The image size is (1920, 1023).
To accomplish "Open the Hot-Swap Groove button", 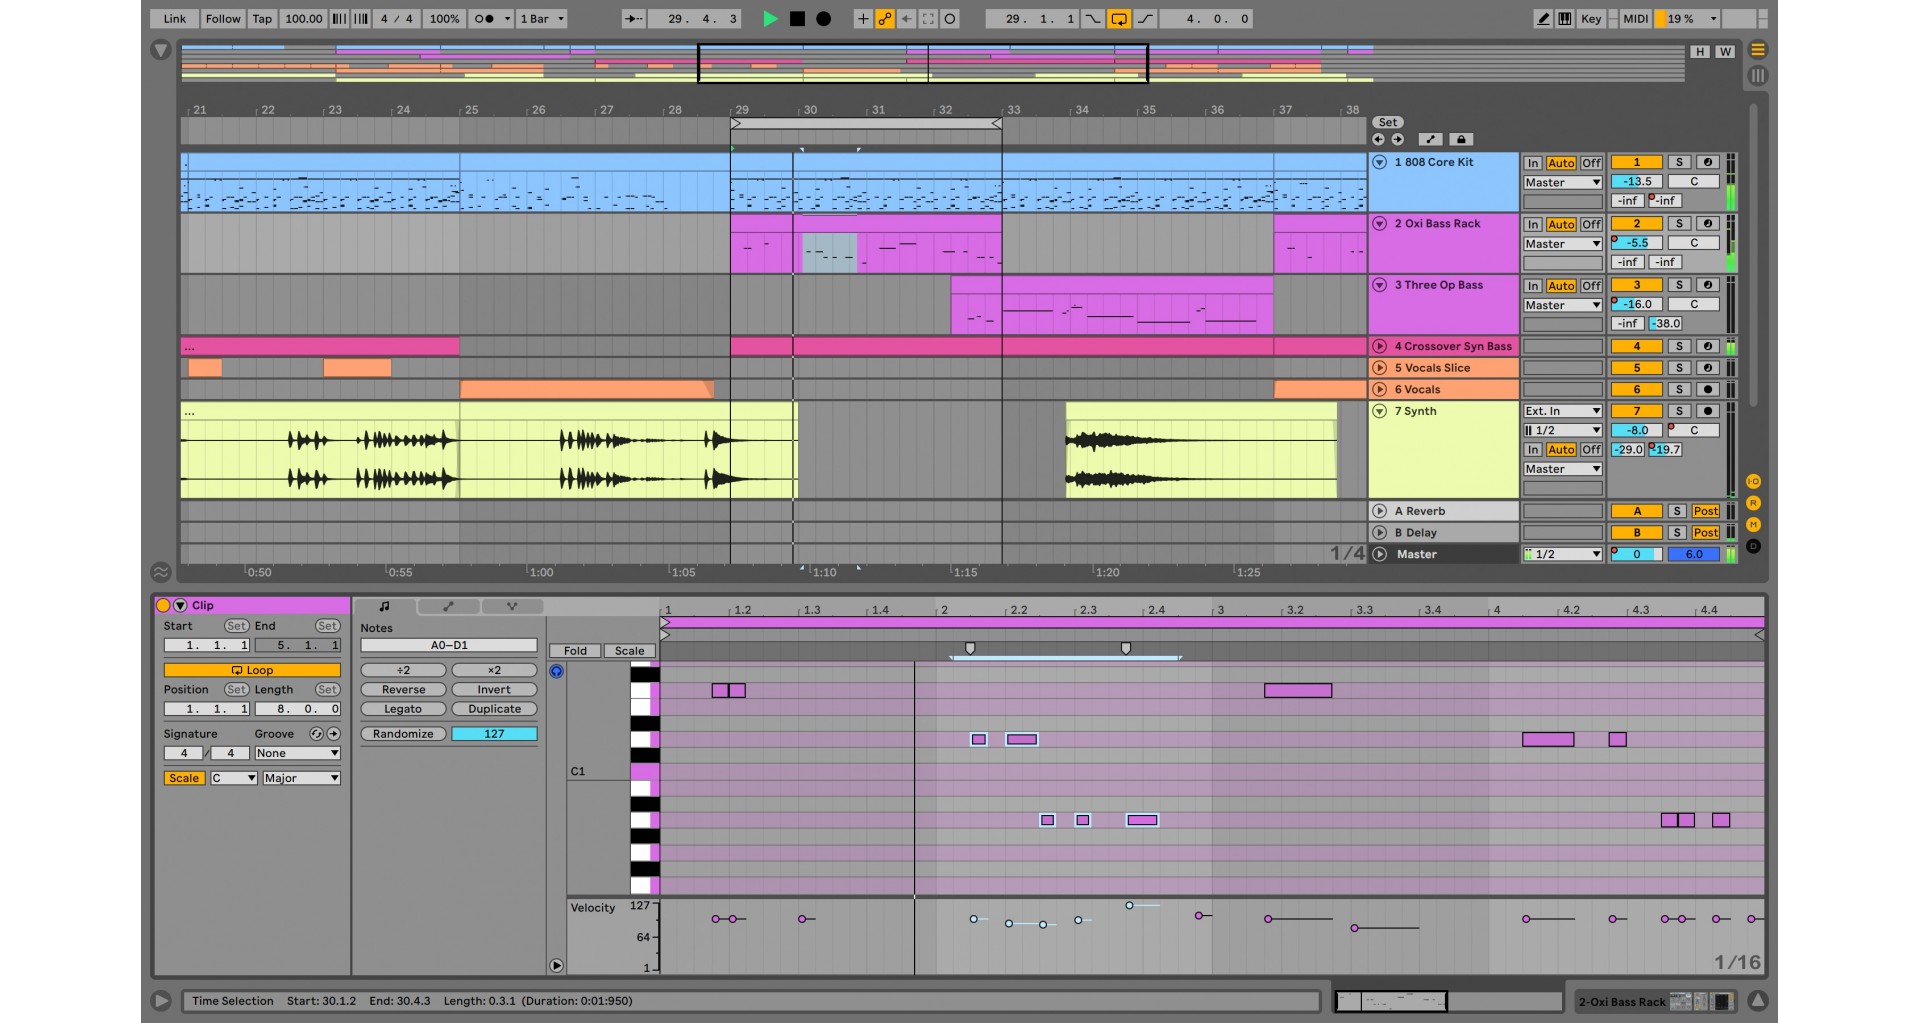I will coord(316,734).
